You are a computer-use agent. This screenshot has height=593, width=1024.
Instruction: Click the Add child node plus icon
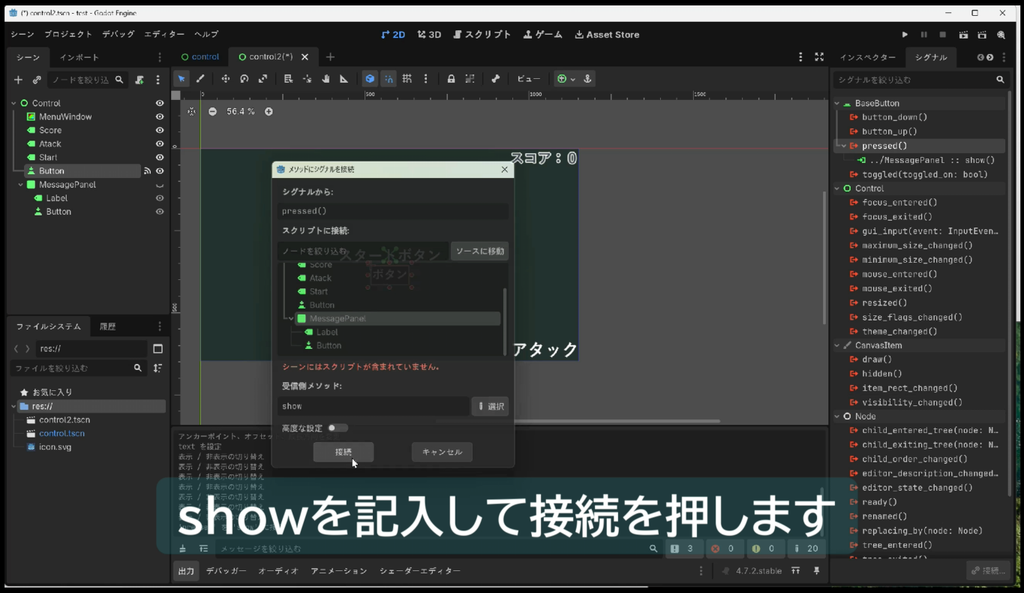coord(18,80)
